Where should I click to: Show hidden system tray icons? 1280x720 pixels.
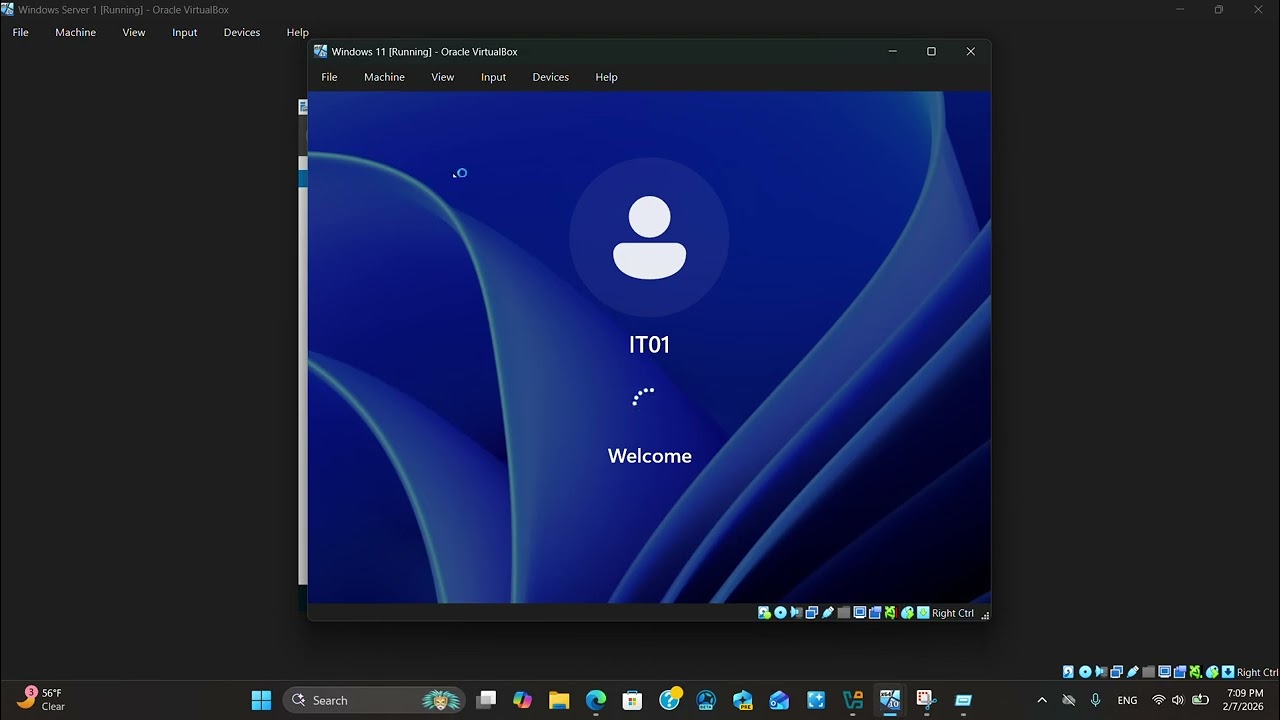pos(1042,700)
